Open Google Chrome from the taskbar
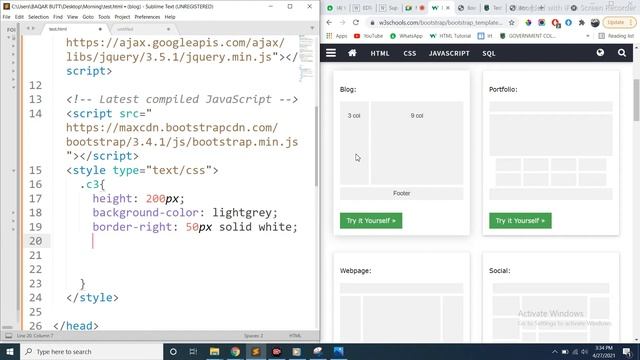Screen dimensions: 640x360 (x=235, y=351)
